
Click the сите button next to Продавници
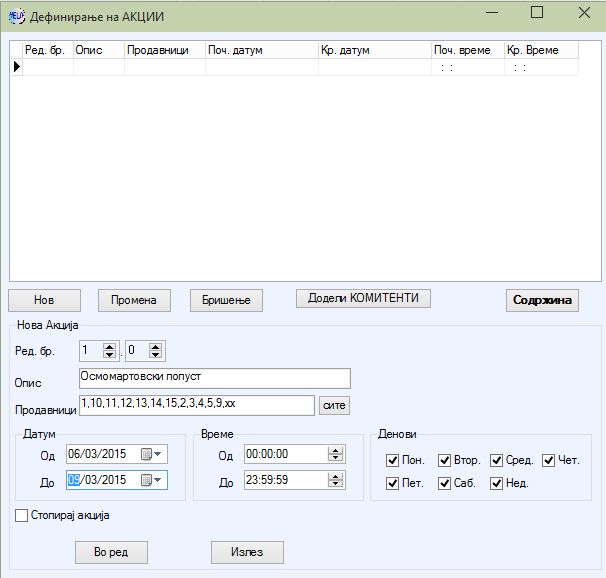[x=334, y=406]
